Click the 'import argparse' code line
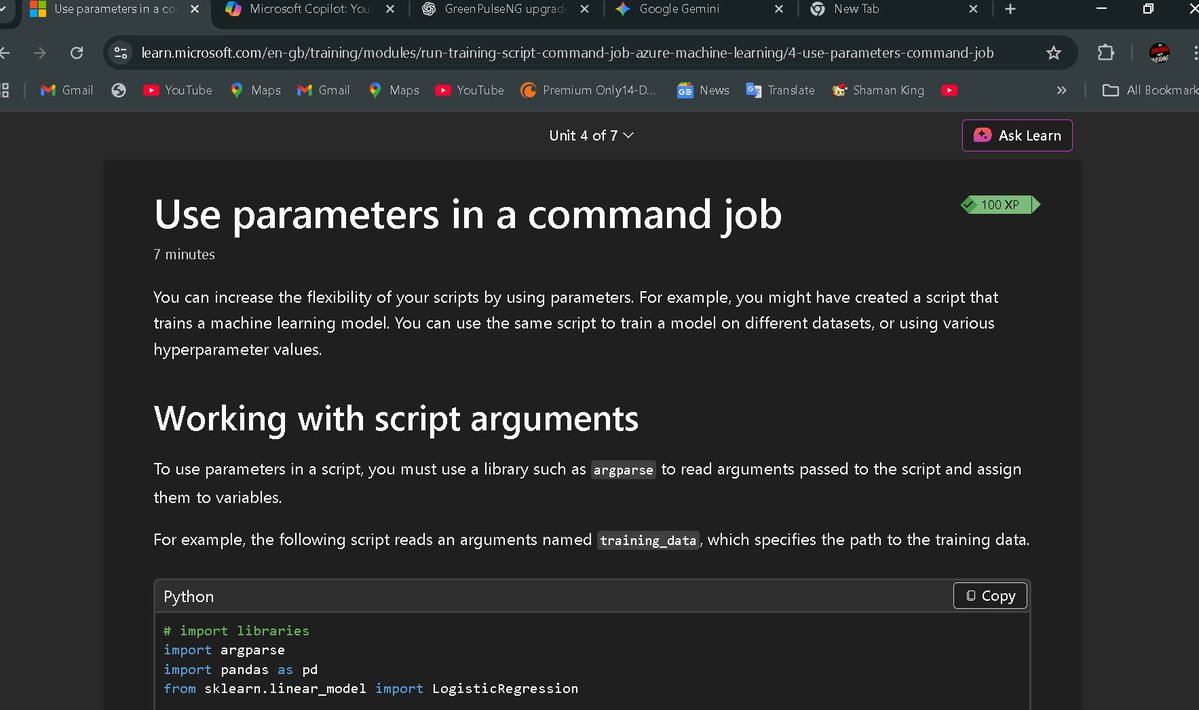 224,650
